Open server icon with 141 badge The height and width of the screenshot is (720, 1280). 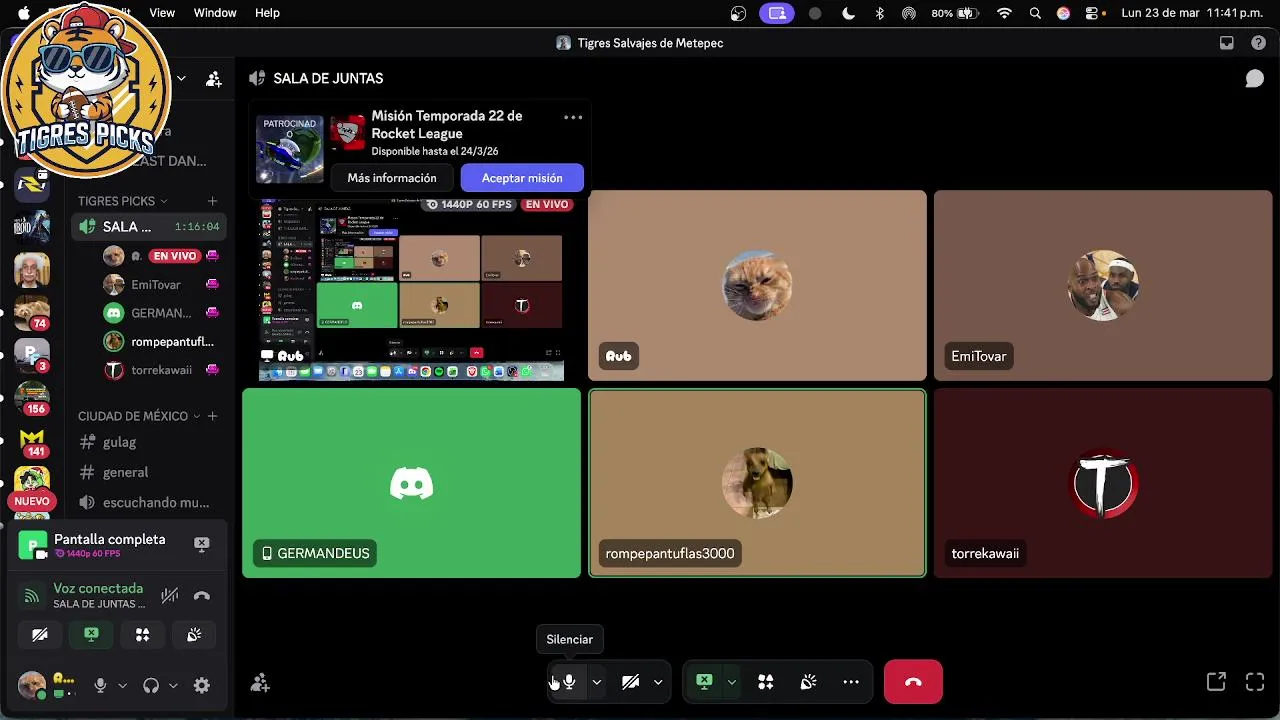pyautogui.click(x=32, y=441)
